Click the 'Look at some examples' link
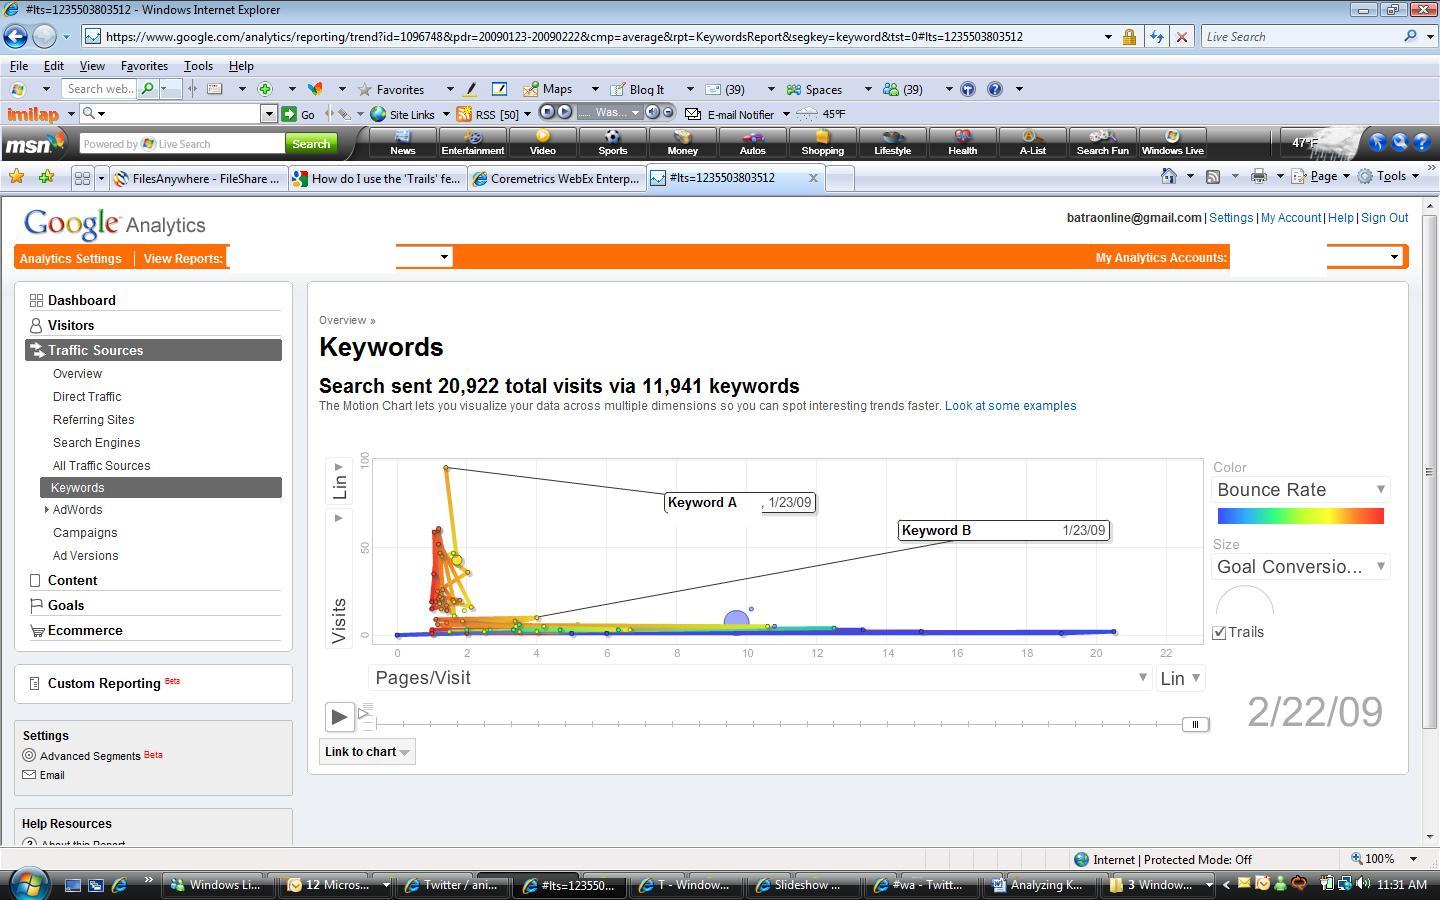Viewport: 1440px width, 900px height. point(1010,406)
